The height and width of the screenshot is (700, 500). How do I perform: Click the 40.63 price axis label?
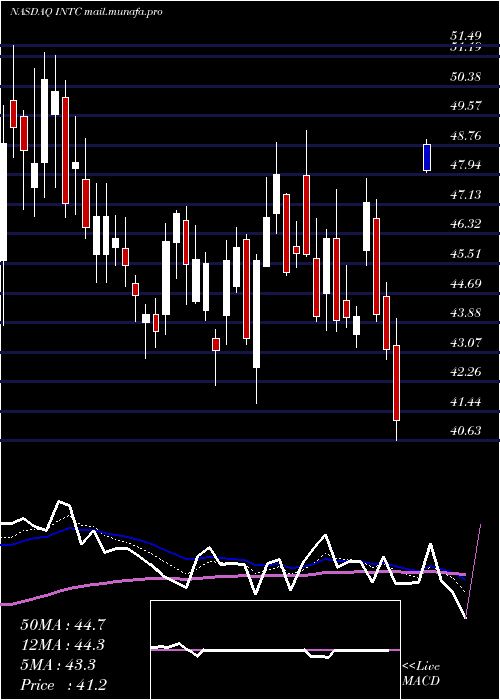click(465, 431)
